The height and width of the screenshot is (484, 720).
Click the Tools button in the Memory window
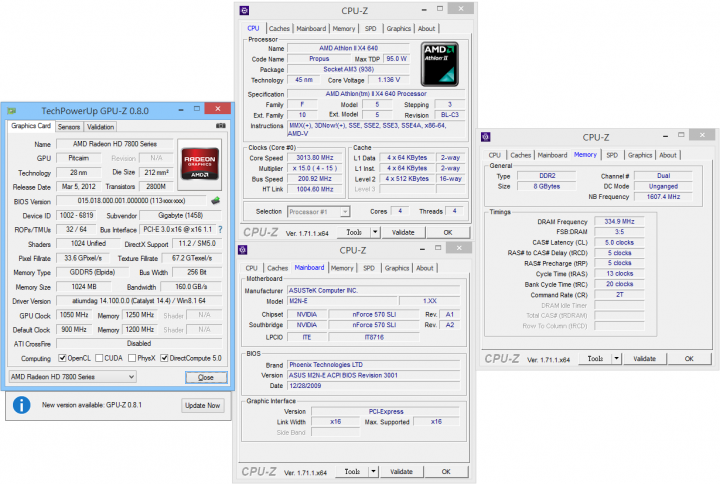tap(595, 359)
